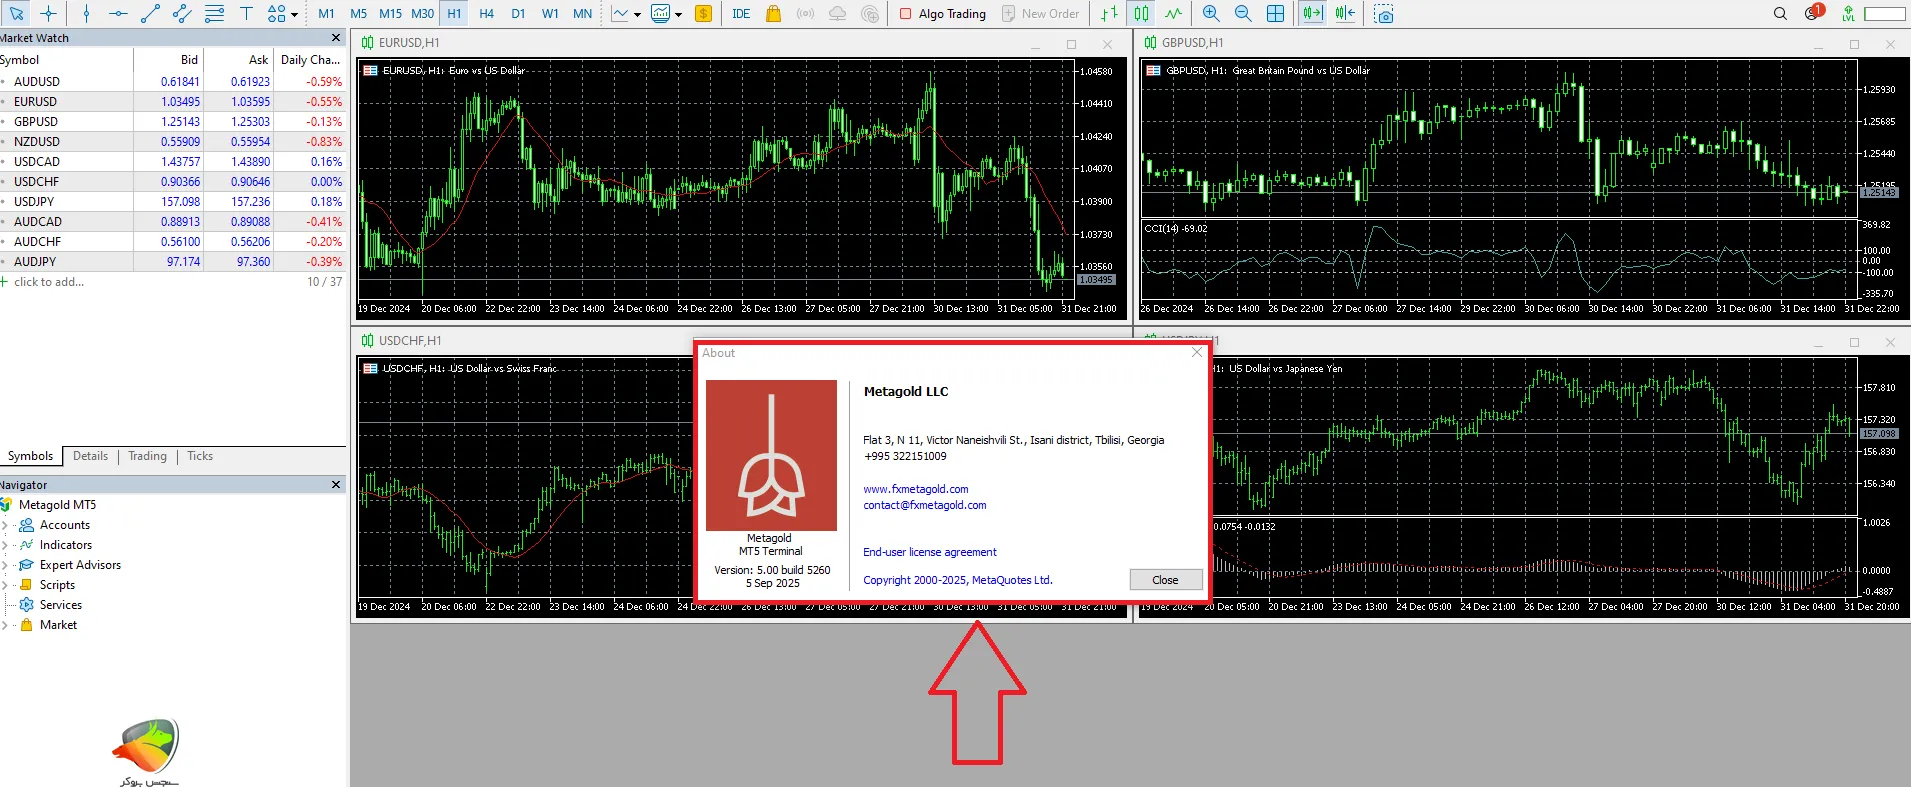
Task: Expand the Expert Advisors tree node
Action: (5, 565)
